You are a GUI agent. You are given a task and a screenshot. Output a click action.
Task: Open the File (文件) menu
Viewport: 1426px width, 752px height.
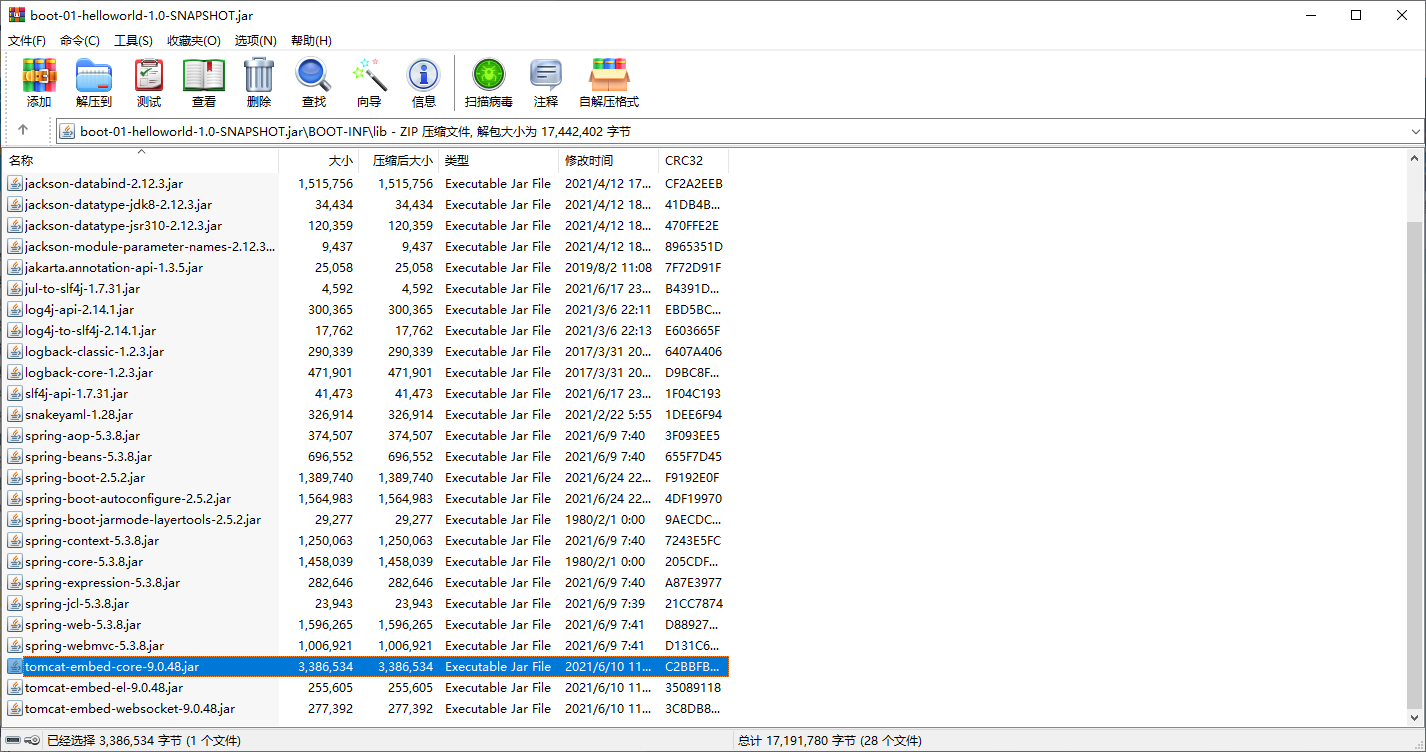(x=27, y=40)
